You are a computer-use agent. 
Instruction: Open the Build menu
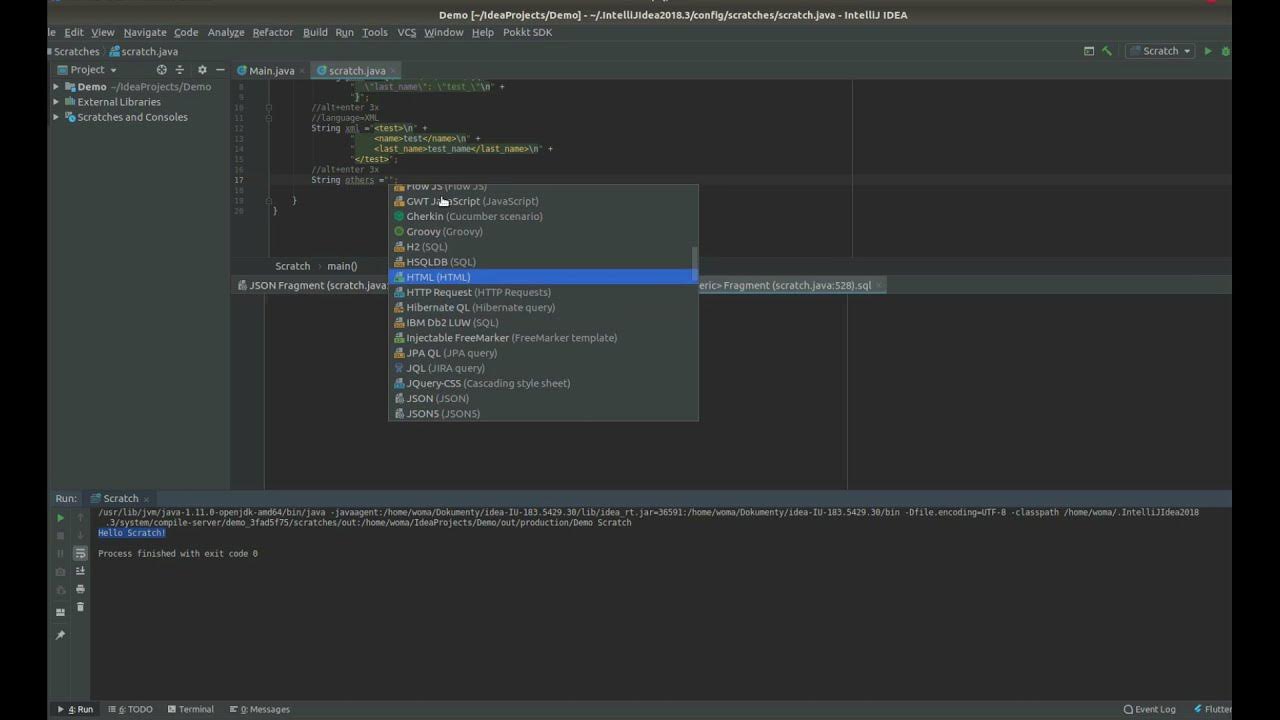point(315,32)
